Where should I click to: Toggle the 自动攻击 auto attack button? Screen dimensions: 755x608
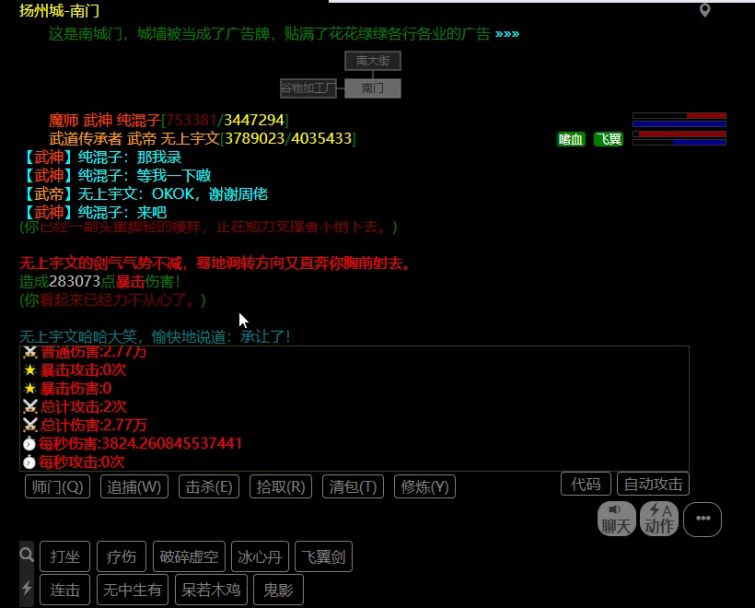coord(653,484)
